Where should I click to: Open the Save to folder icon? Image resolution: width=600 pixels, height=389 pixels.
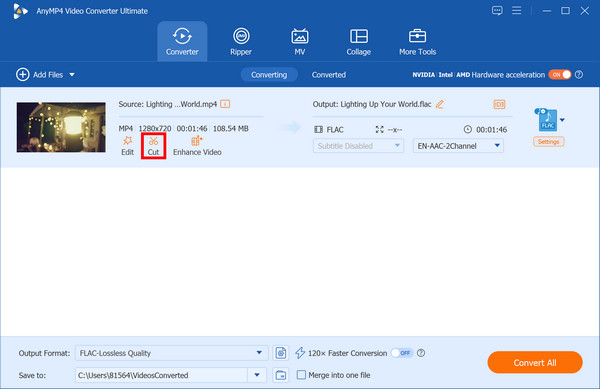pyautogui.click(x=280, y=375)
